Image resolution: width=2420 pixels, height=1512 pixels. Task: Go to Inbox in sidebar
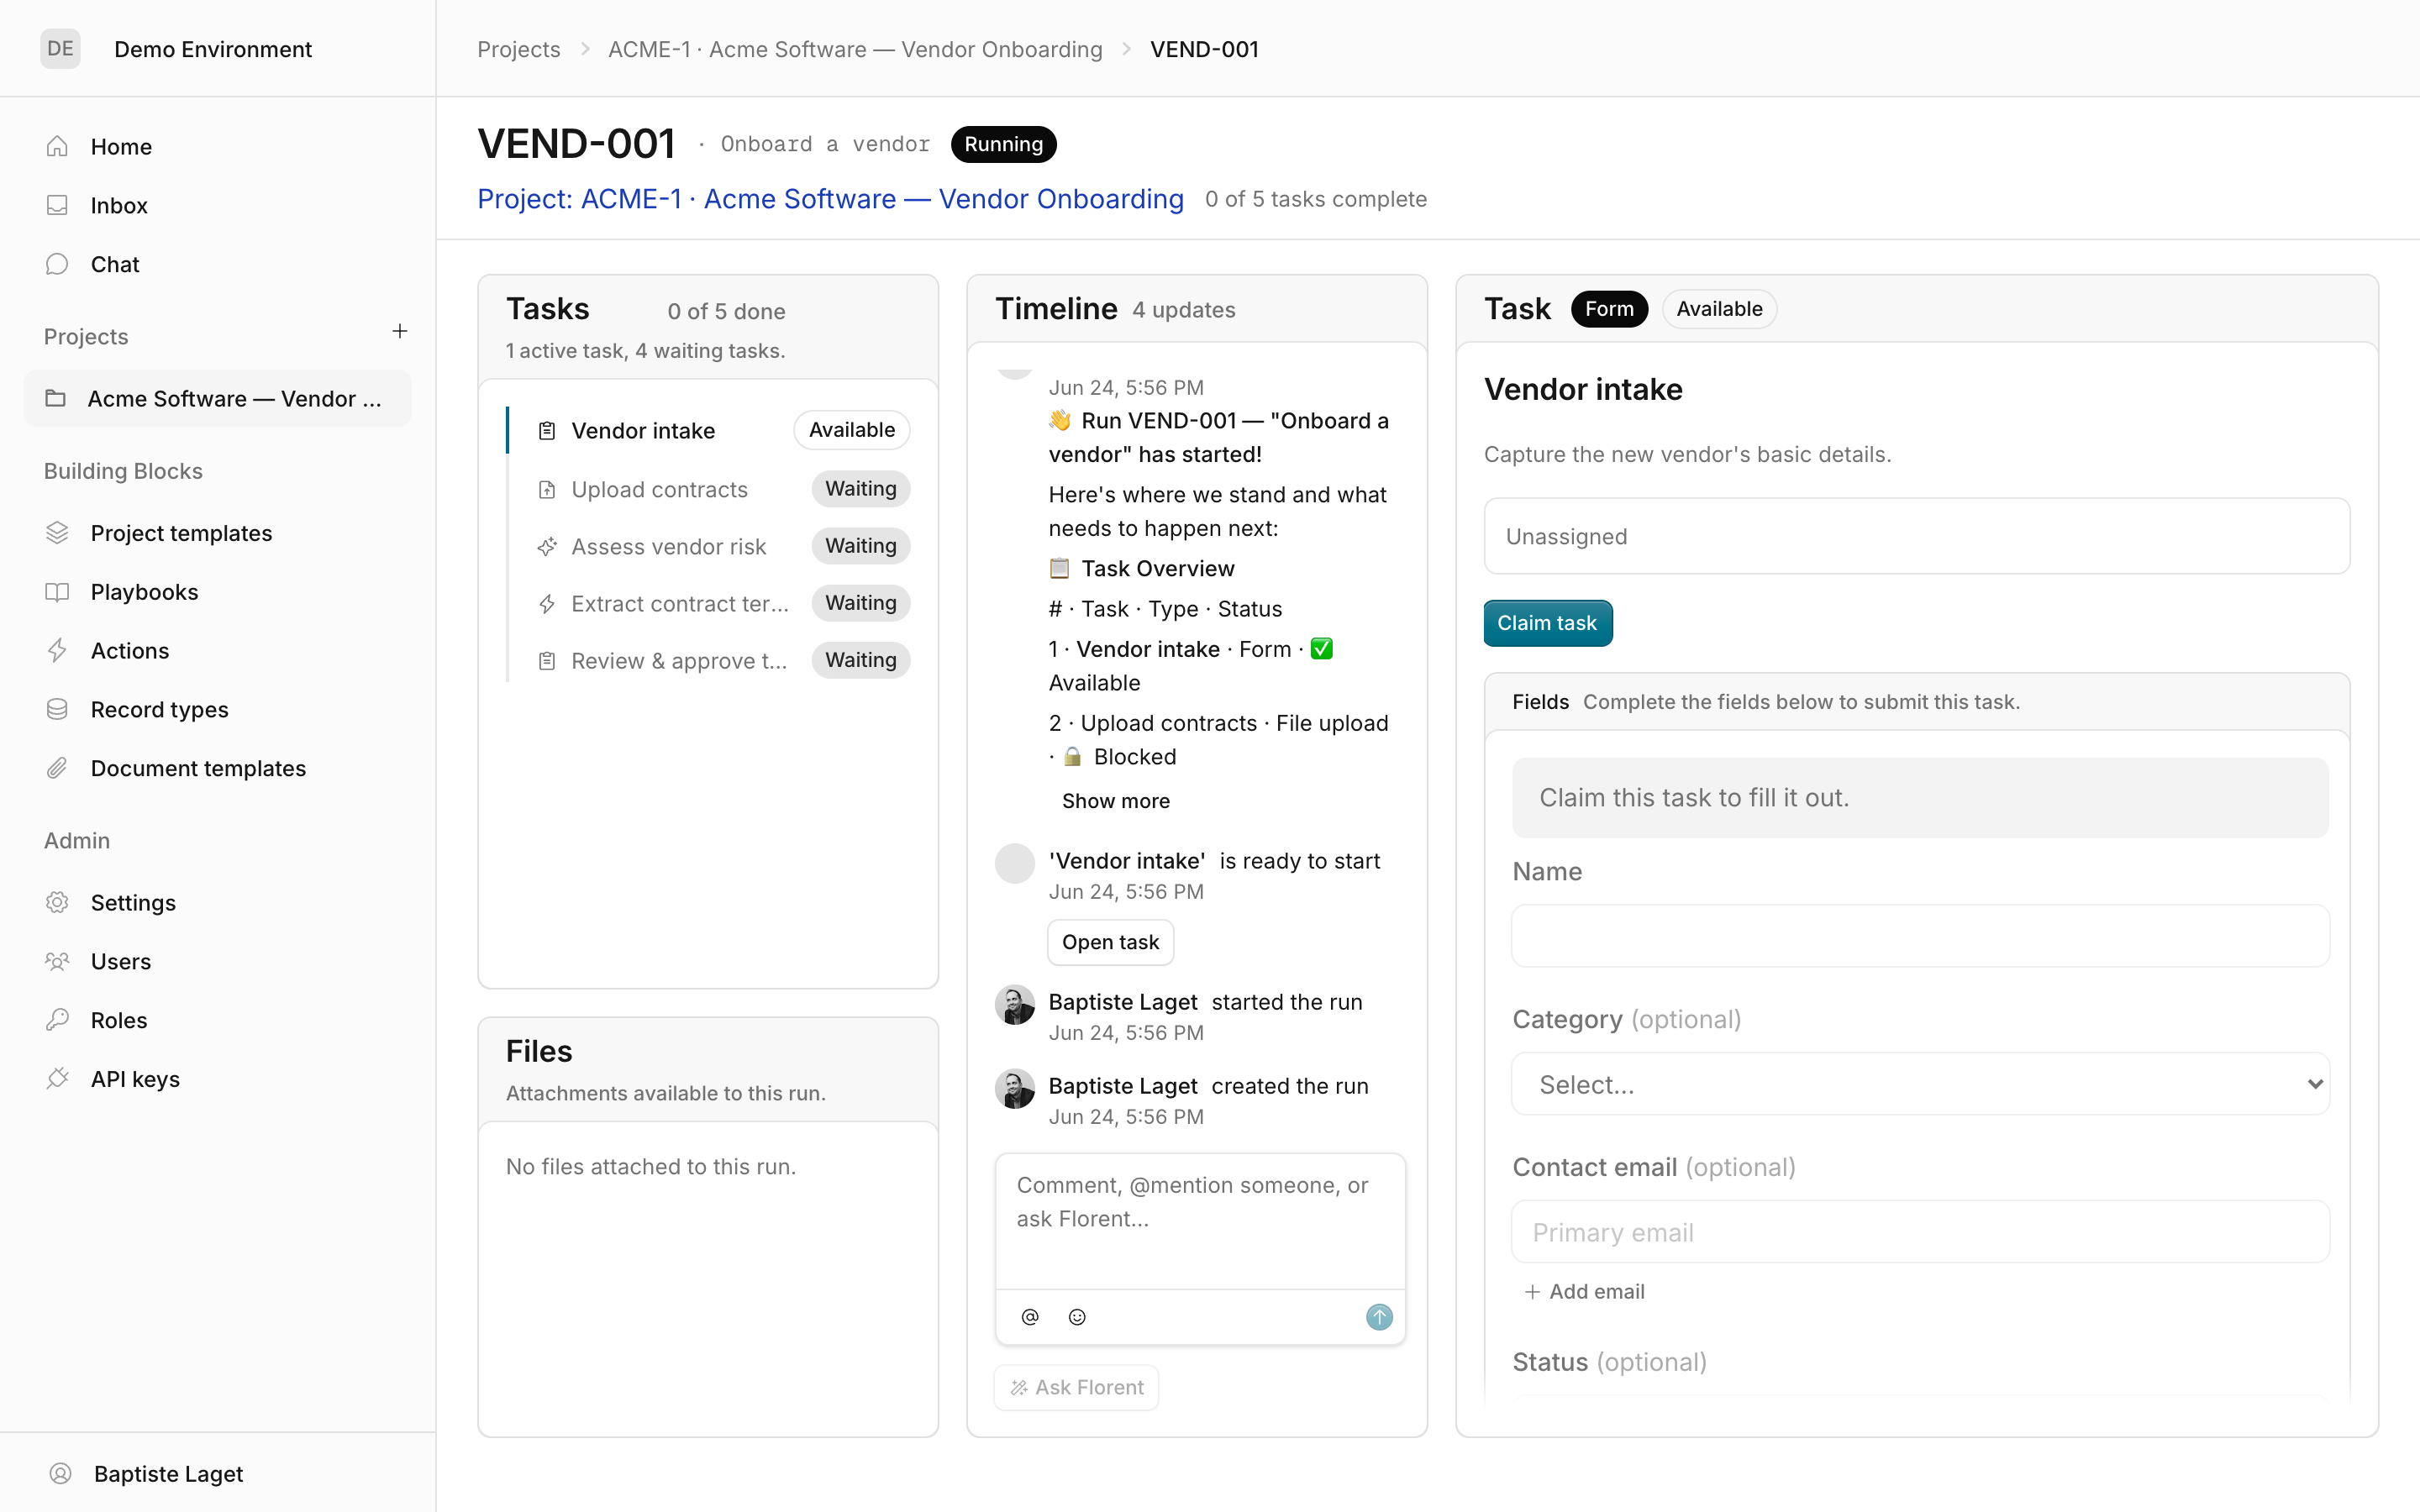[217, 205]
